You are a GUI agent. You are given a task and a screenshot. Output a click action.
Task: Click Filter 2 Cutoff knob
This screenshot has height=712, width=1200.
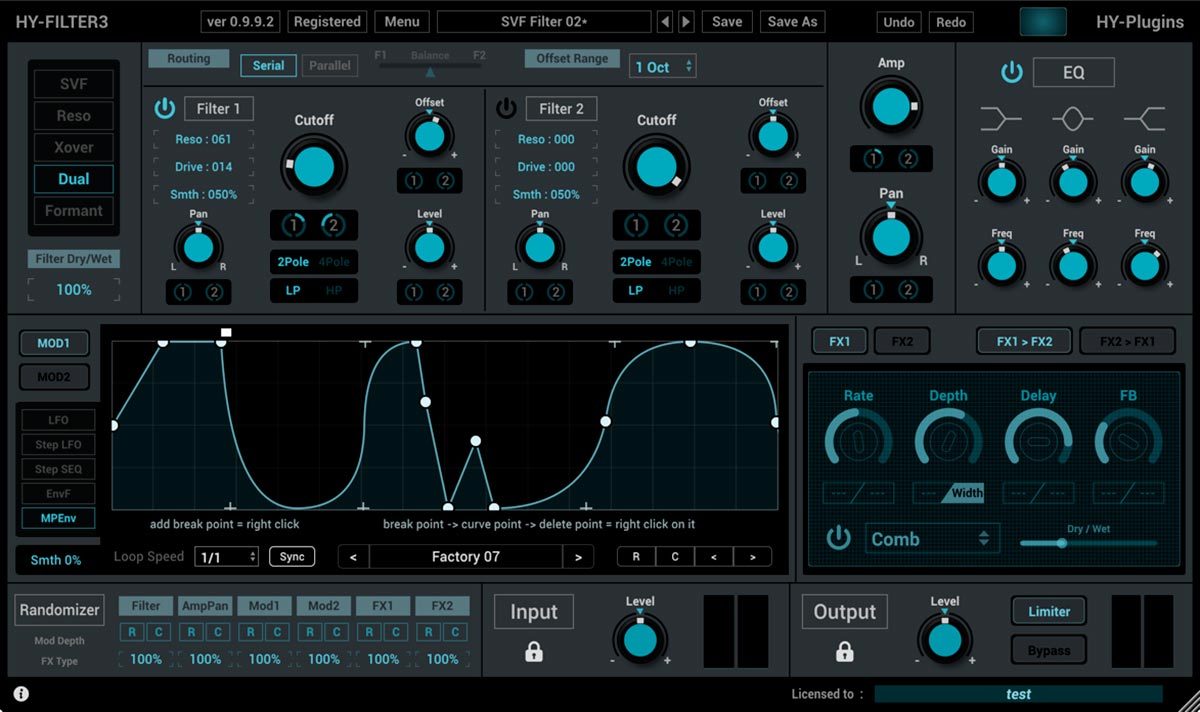(x=656, y=167)
